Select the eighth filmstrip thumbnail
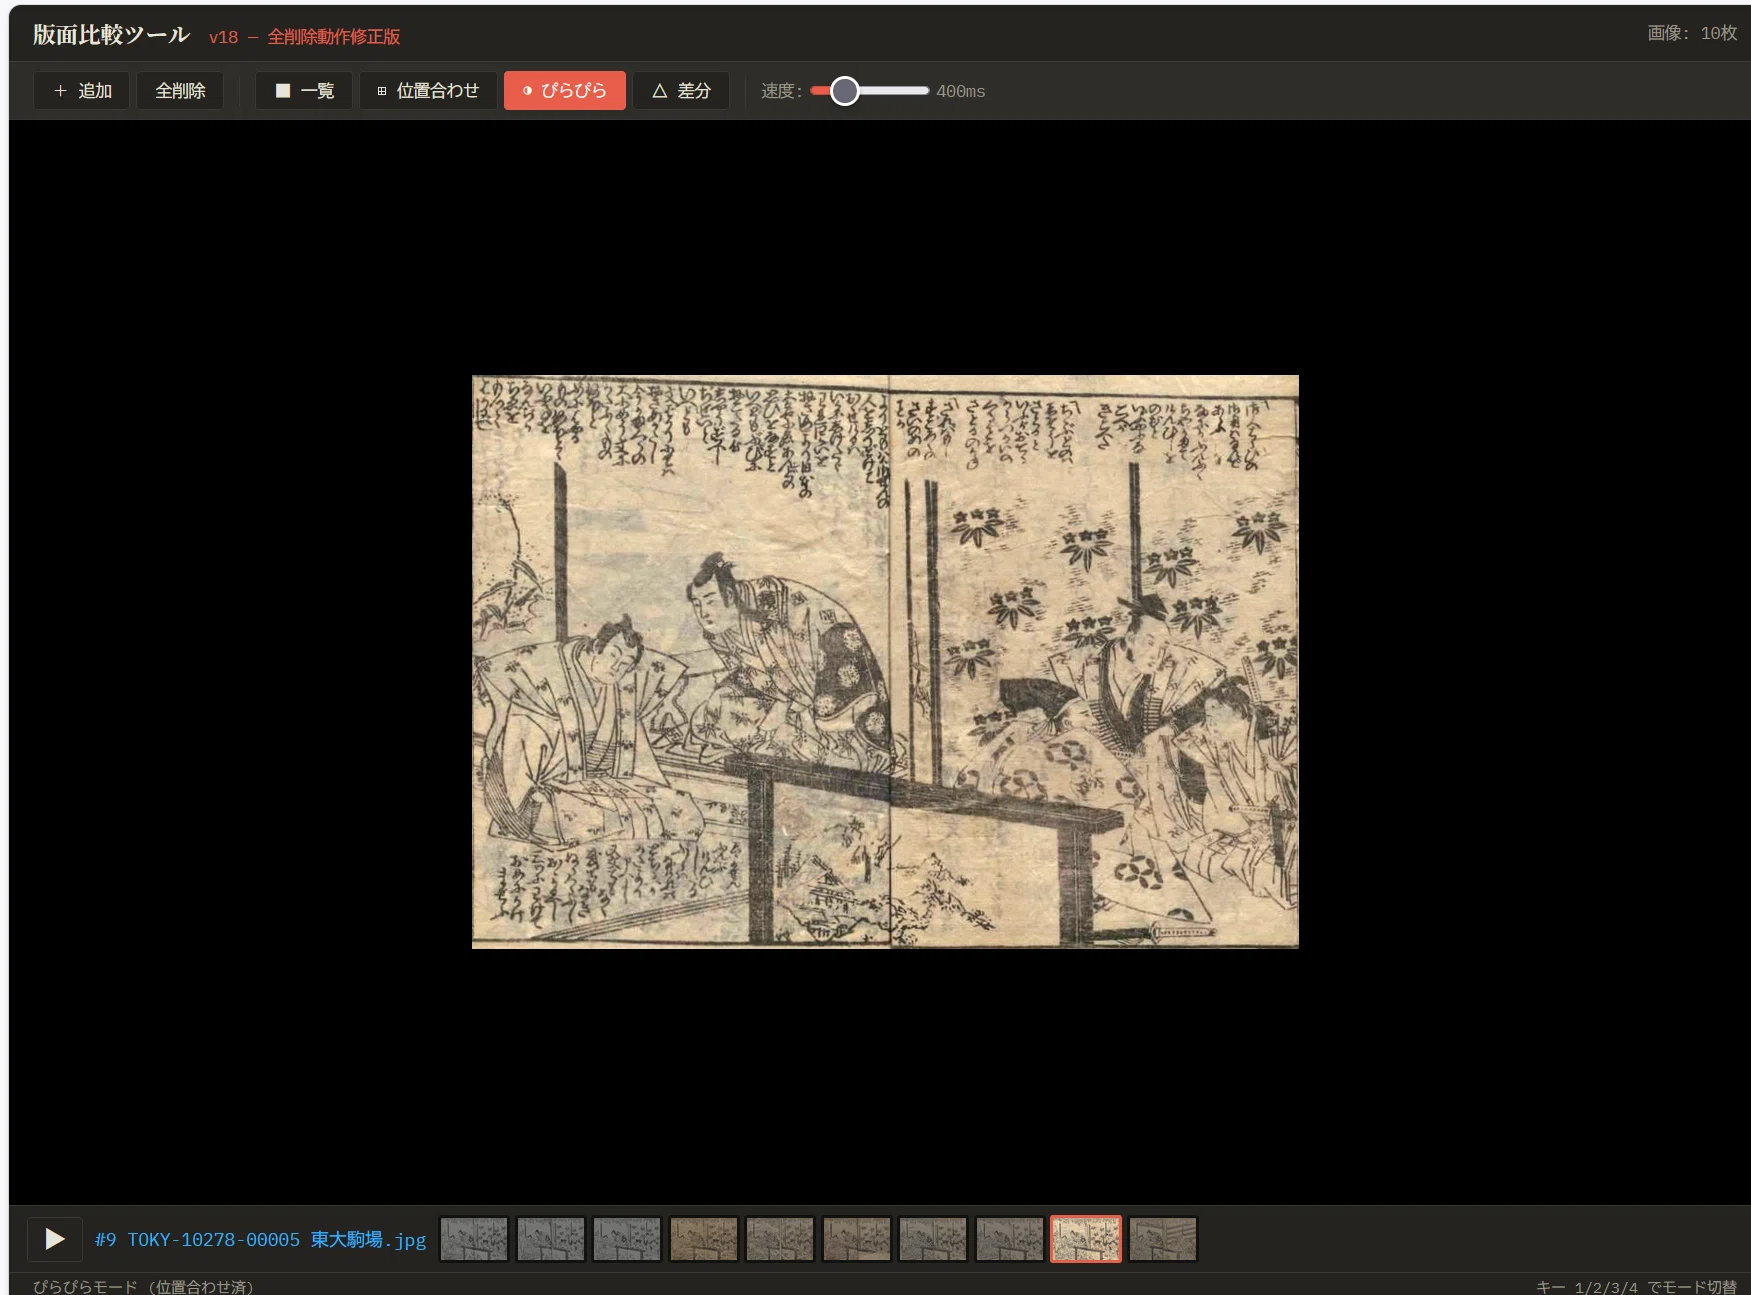 pos(1010,1239)
